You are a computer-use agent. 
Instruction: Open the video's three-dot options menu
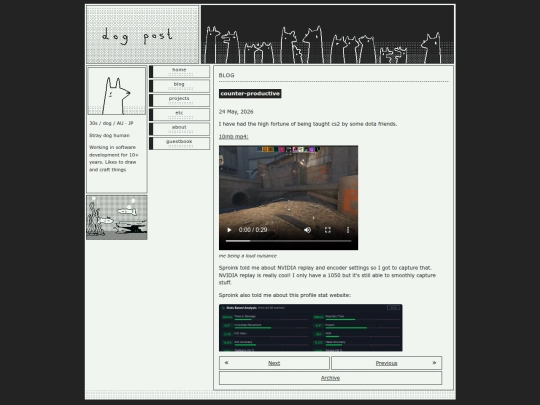click(x=348, y=230)
